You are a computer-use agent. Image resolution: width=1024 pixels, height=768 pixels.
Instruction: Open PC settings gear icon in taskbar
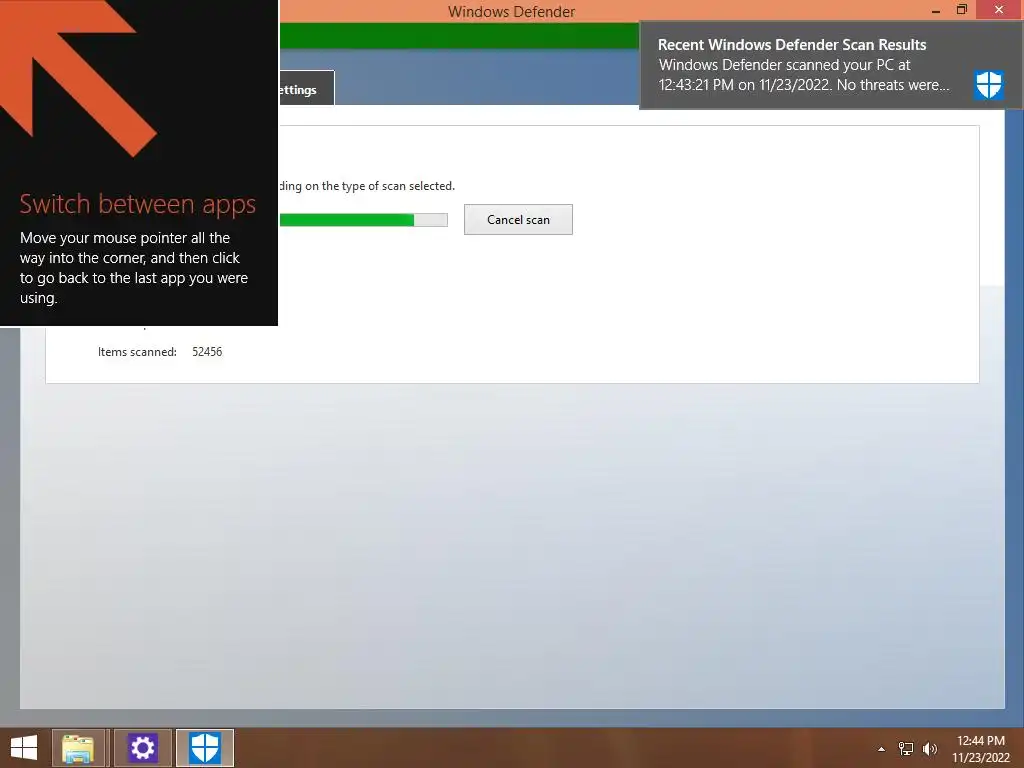(142, 748)
